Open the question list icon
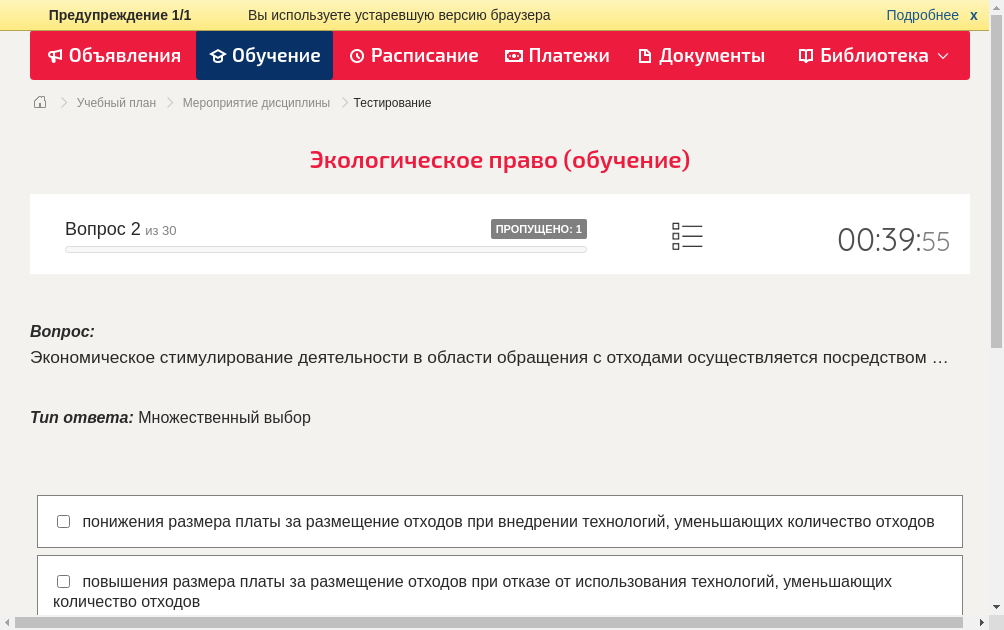1004x630 pixels. [687, 236]
